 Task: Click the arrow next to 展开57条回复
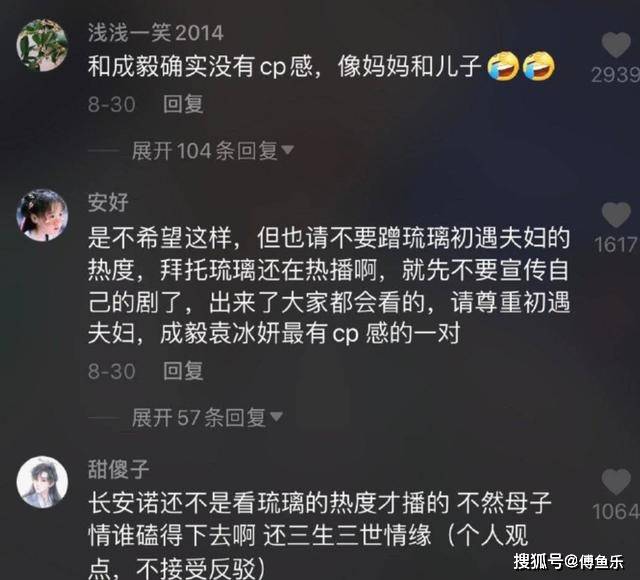[x=276, y=417]
